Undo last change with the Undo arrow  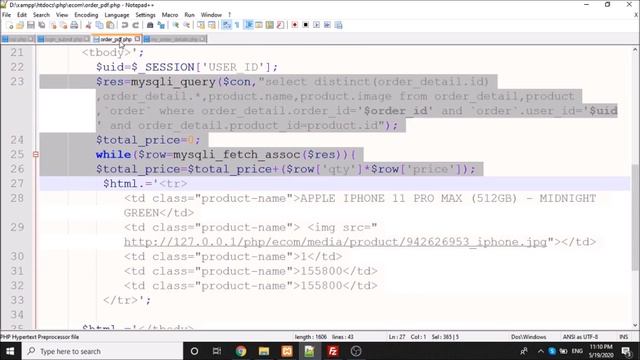click(x=124, y=25)
